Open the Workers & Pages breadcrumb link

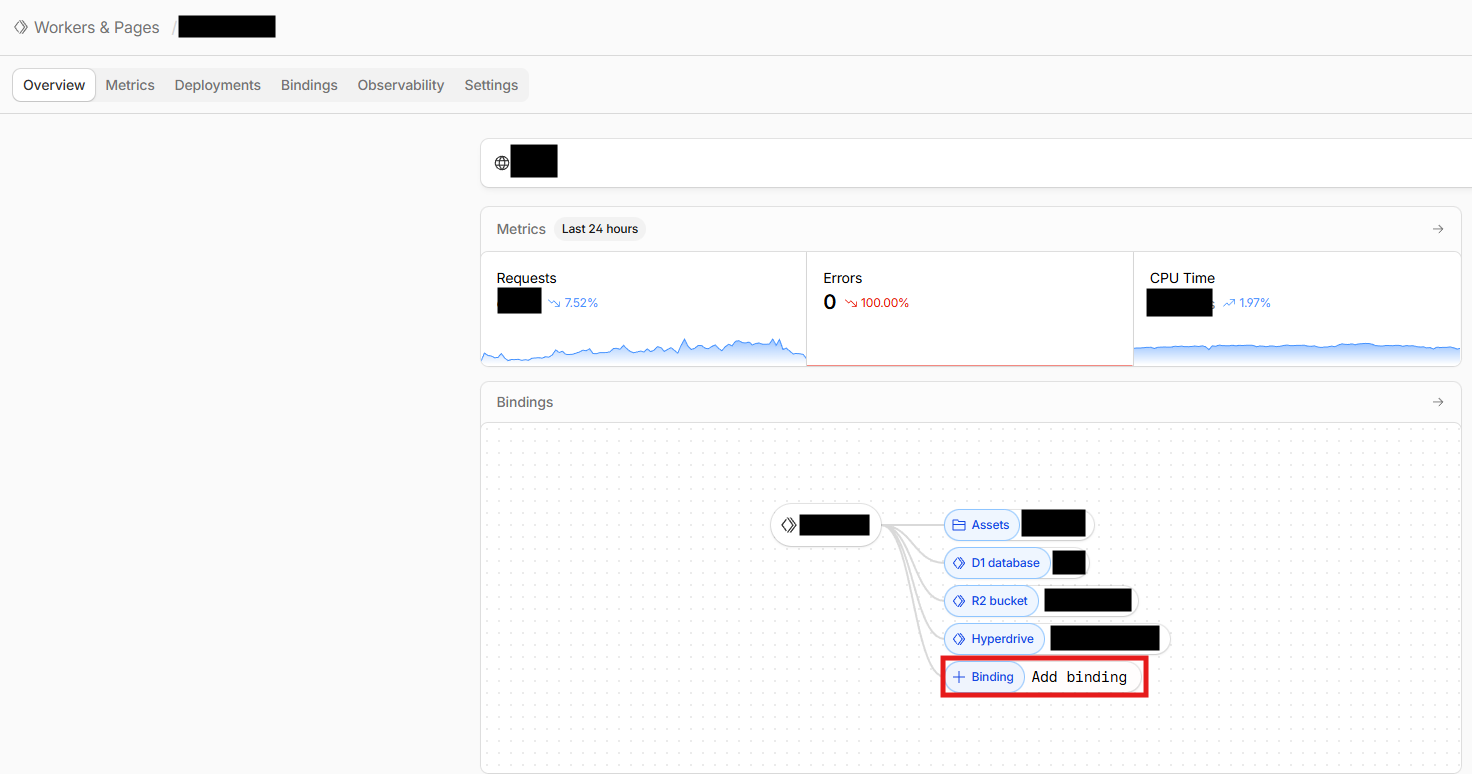[x=96, y=27]
